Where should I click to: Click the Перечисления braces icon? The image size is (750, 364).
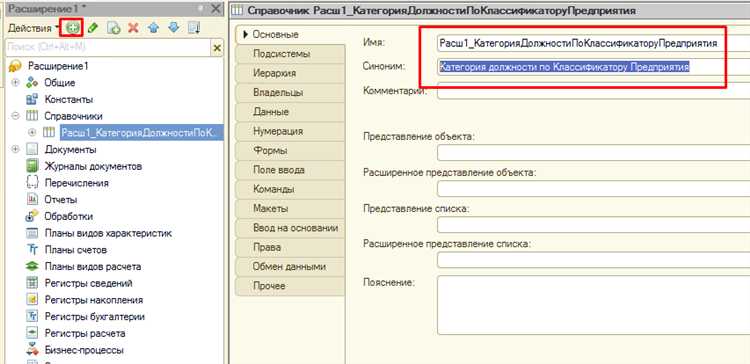pyautogui.click(x=32, y=183)
